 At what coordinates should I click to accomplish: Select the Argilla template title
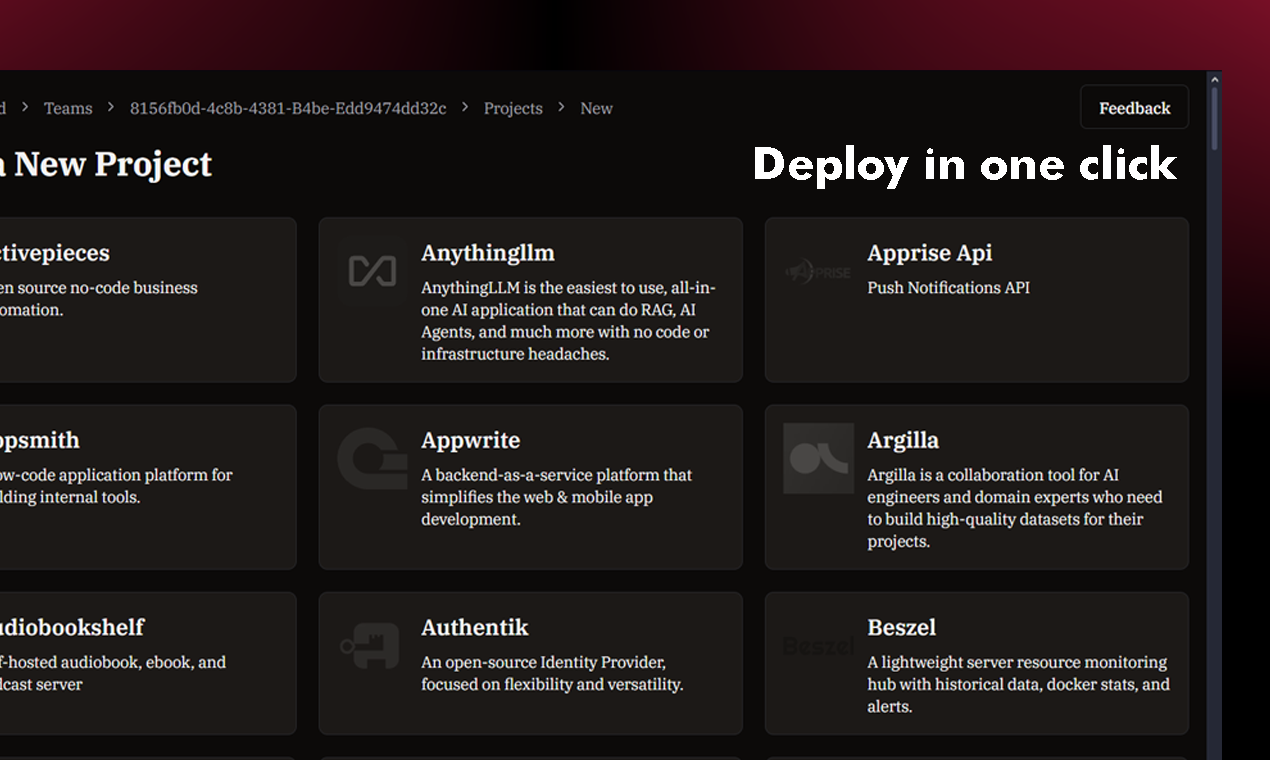coord(903,440)
